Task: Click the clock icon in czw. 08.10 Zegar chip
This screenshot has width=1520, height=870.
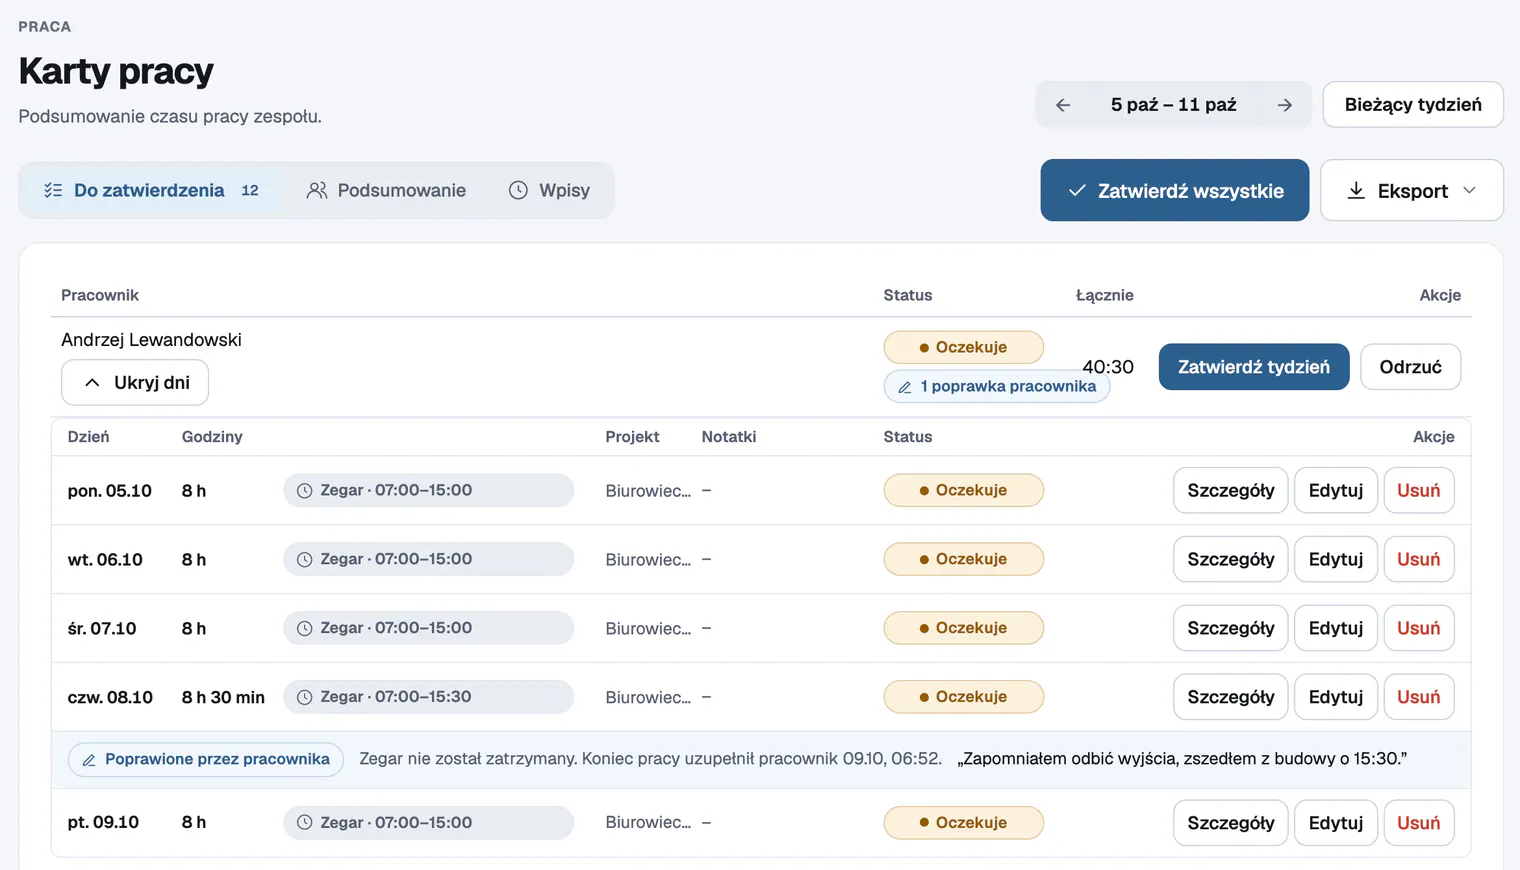Action: [305, 697]
